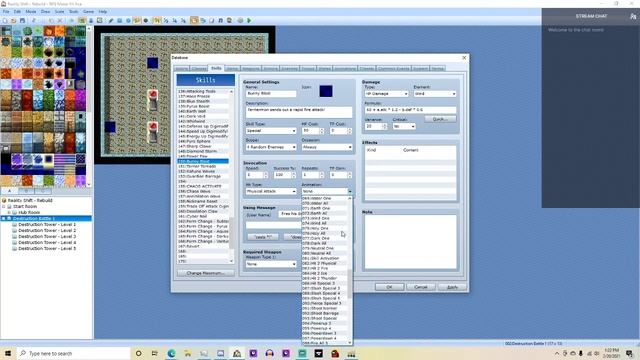
Task: Choose the Flood Fill tool
Action: 137,20
